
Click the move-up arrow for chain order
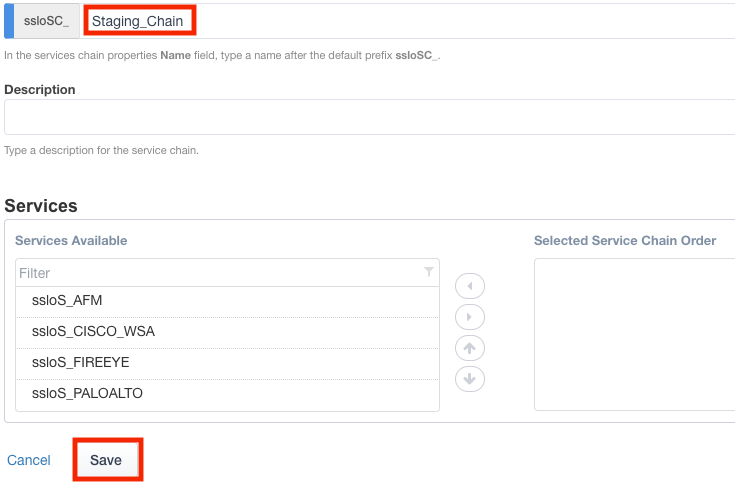click(x=470, y=348)
